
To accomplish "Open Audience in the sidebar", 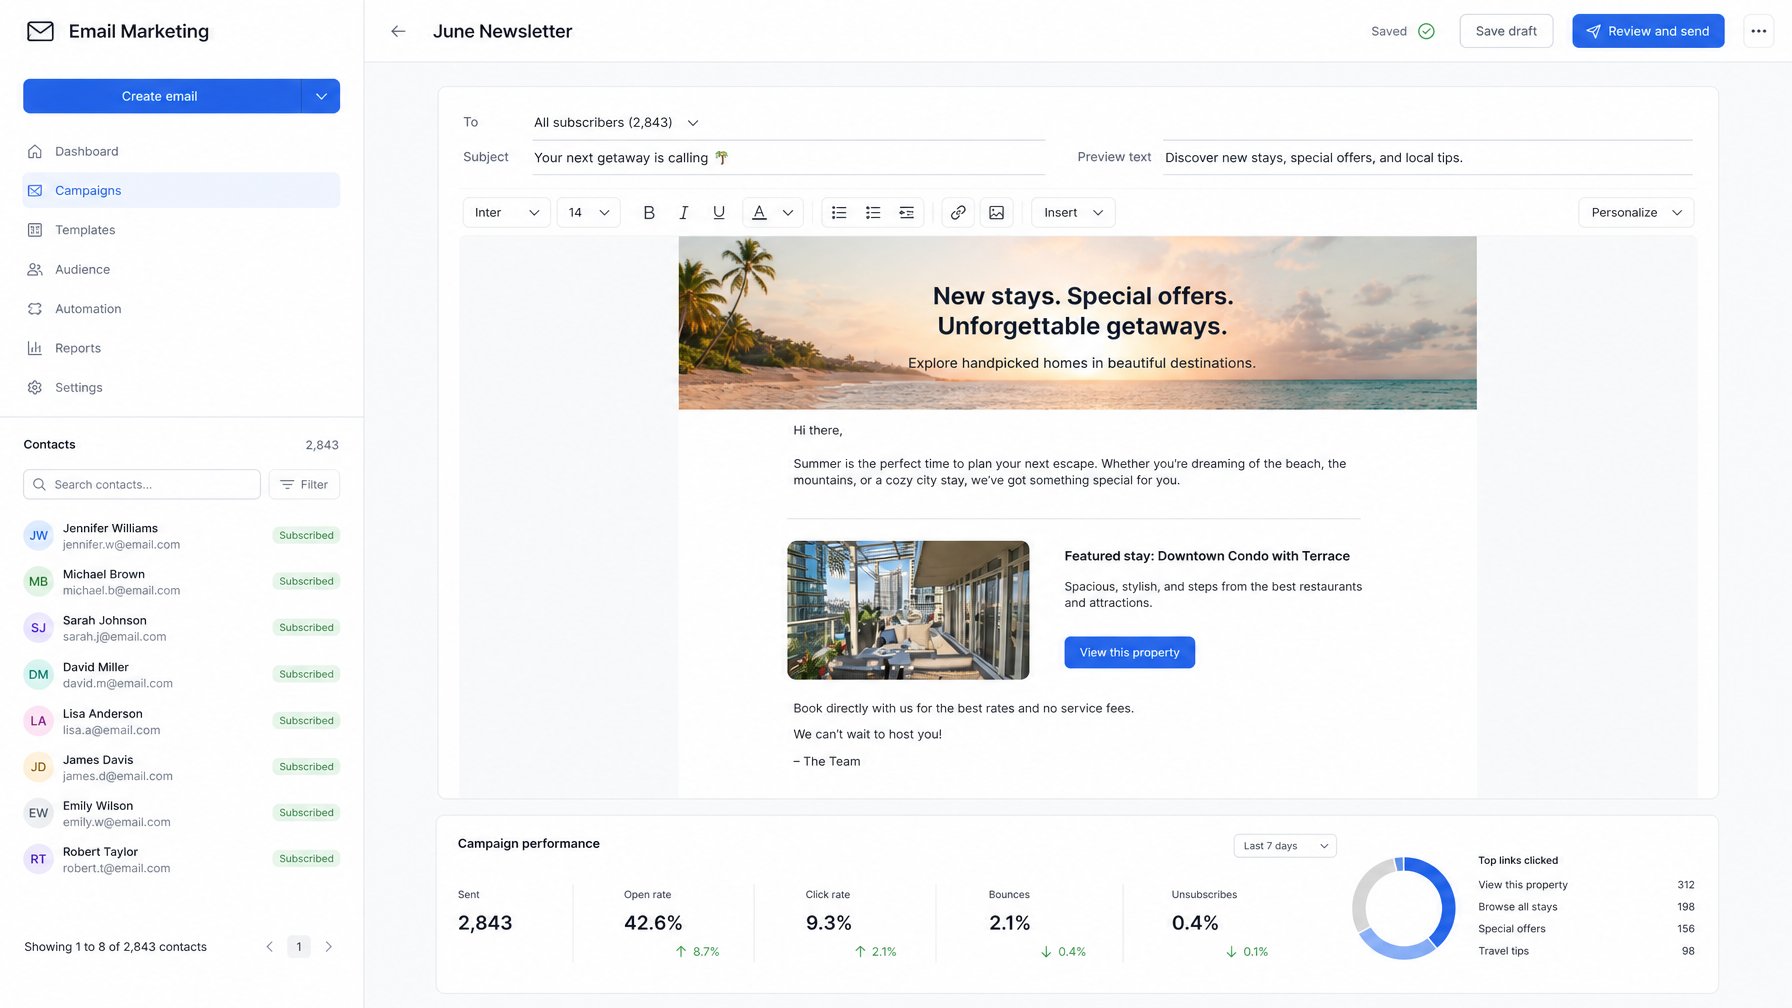I will [181, 269].
